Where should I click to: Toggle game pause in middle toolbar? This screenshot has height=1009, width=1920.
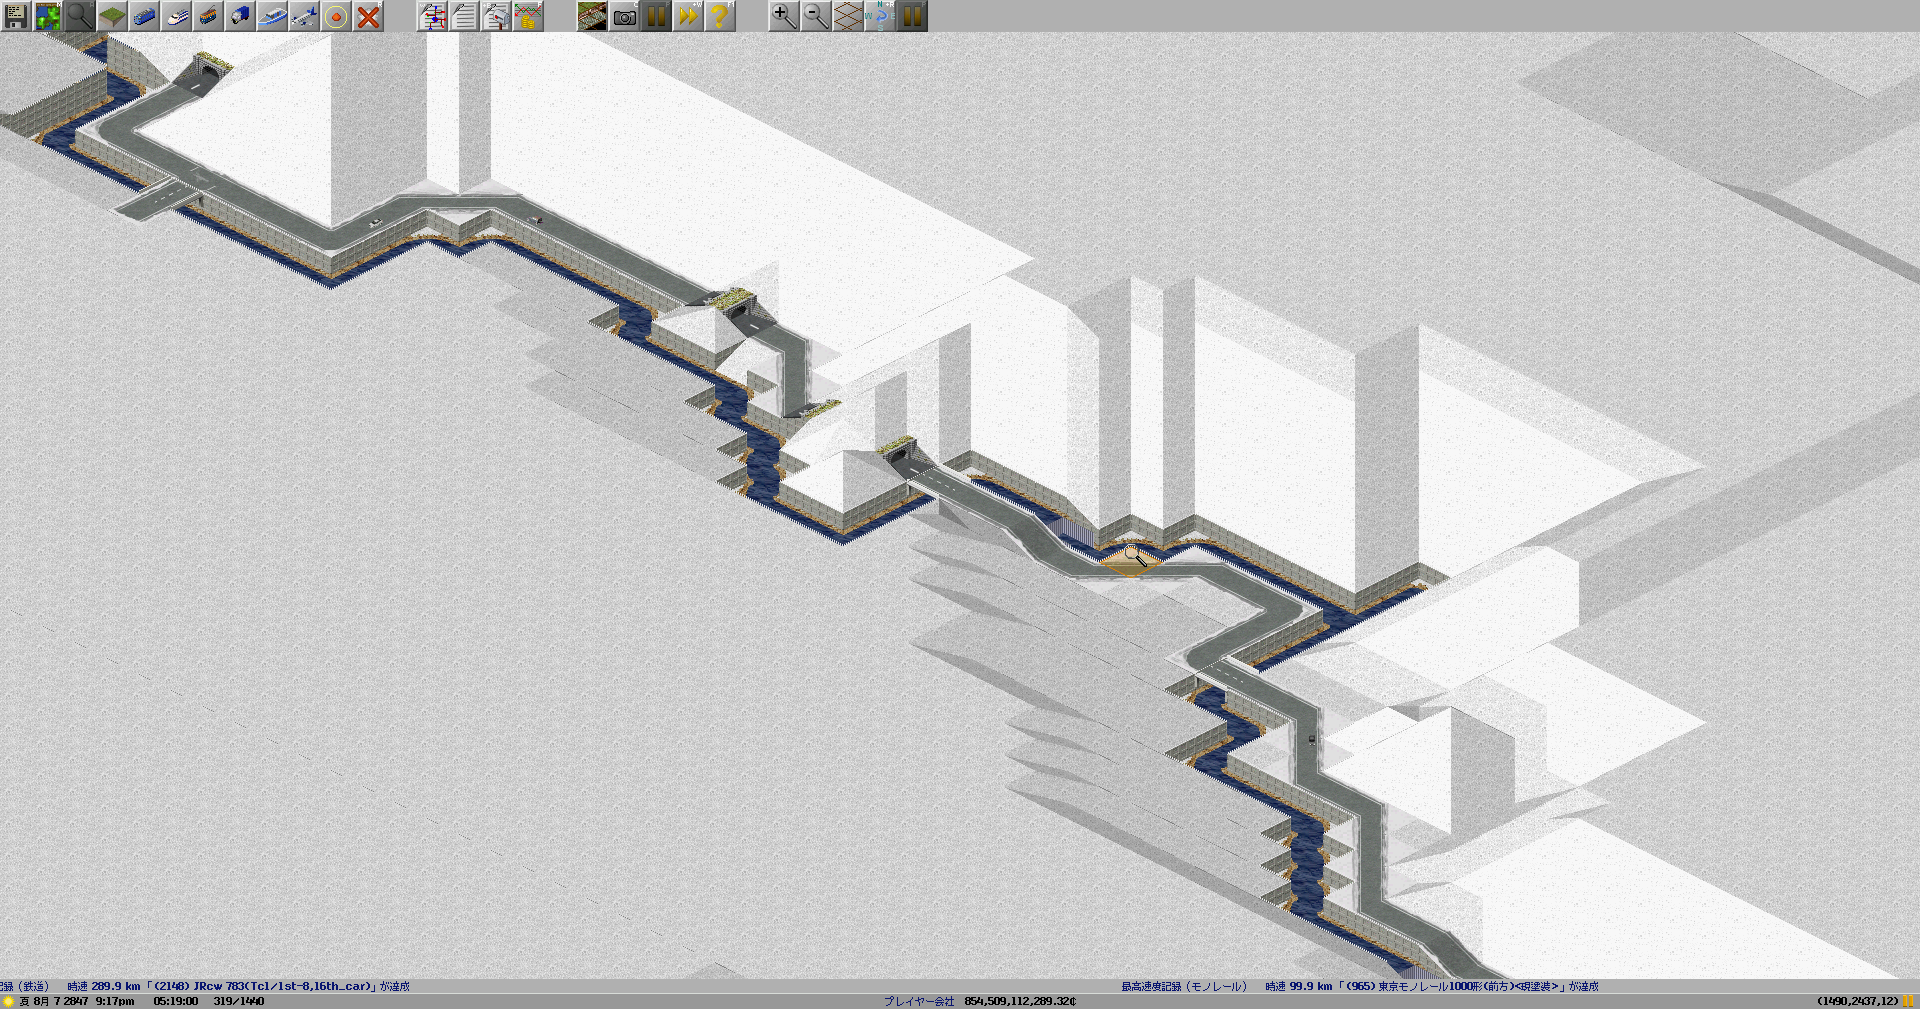[656, 16]
